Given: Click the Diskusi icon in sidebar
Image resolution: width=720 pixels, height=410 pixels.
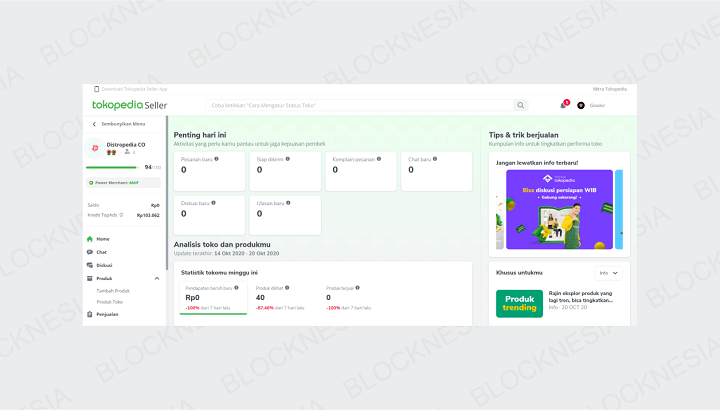Looking at the screenshot, I should [x=90, y=265].
